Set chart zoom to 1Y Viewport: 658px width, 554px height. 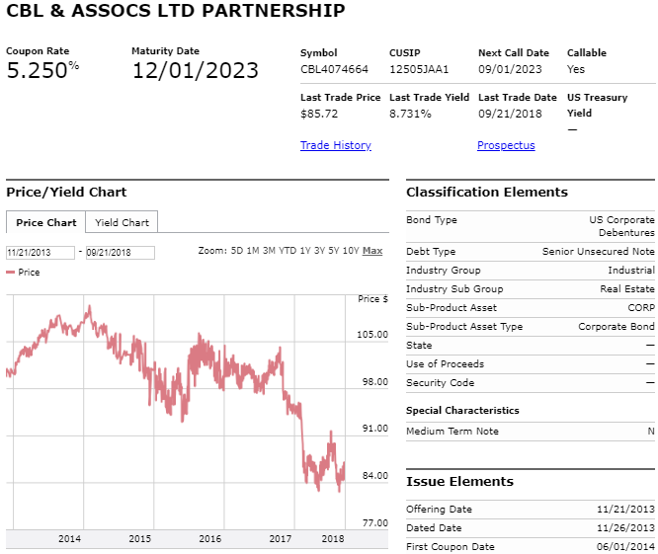tap(305, 251)
